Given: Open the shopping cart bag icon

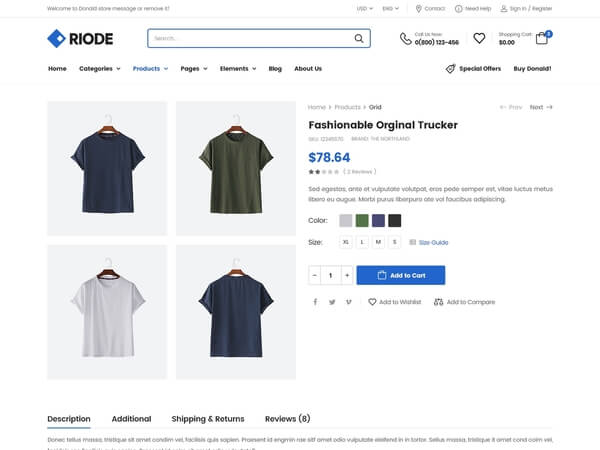Looking at the screenshot, I should click(541, 38).
